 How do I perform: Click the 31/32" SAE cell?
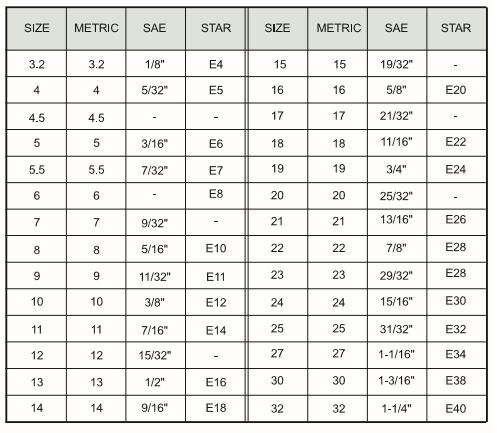[397, 329]
